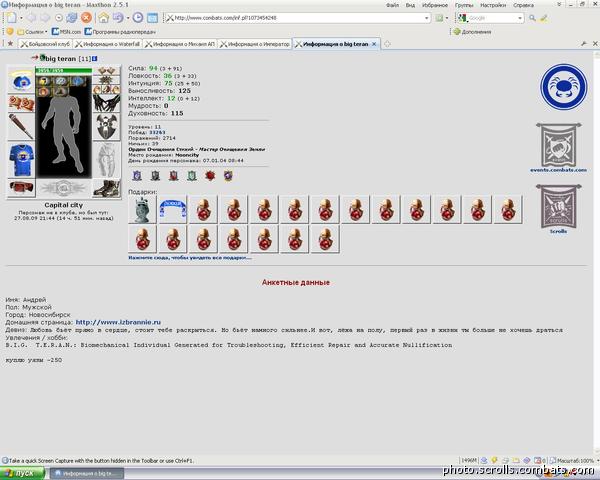Image resolution: width=600 pixels, height=480 pixels.
Task: Click the black gloves item slot
Action: pyautogui.click(x=106, y=103)
